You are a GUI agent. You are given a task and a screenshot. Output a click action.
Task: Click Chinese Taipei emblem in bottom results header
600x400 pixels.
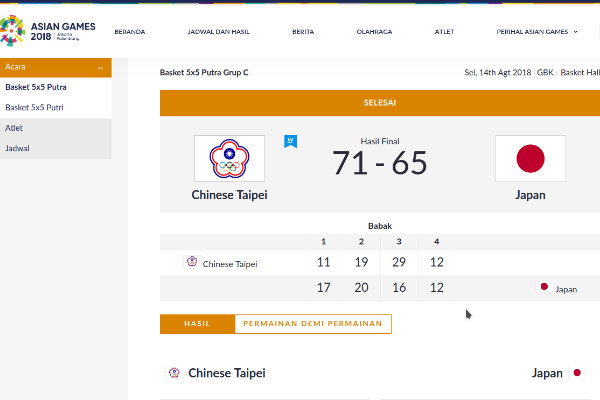tap(174, 373)
